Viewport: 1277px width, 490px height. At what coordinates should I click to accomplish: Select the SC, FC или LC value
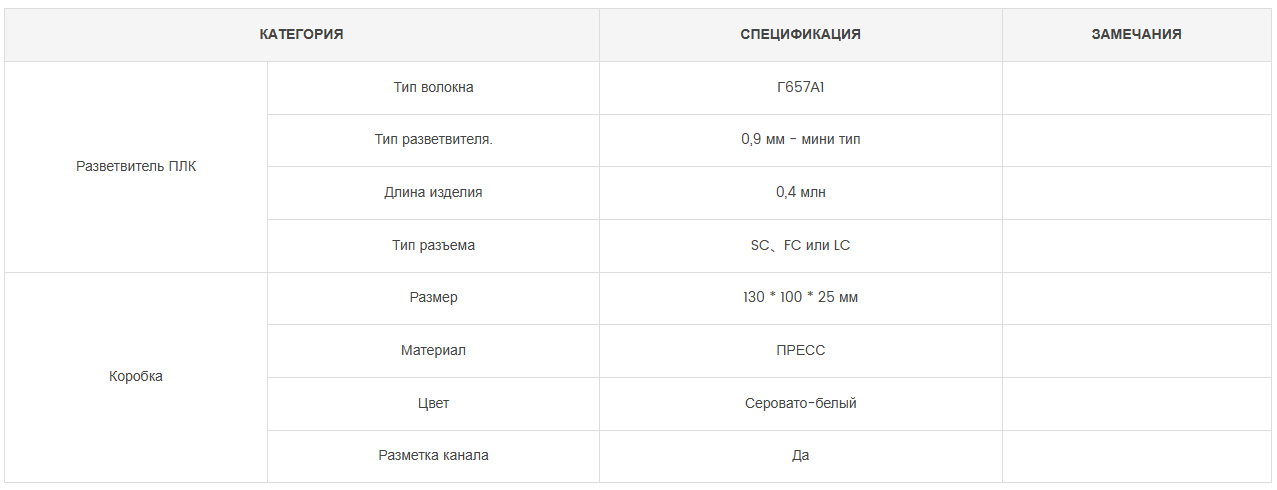(x=801, y=246)
